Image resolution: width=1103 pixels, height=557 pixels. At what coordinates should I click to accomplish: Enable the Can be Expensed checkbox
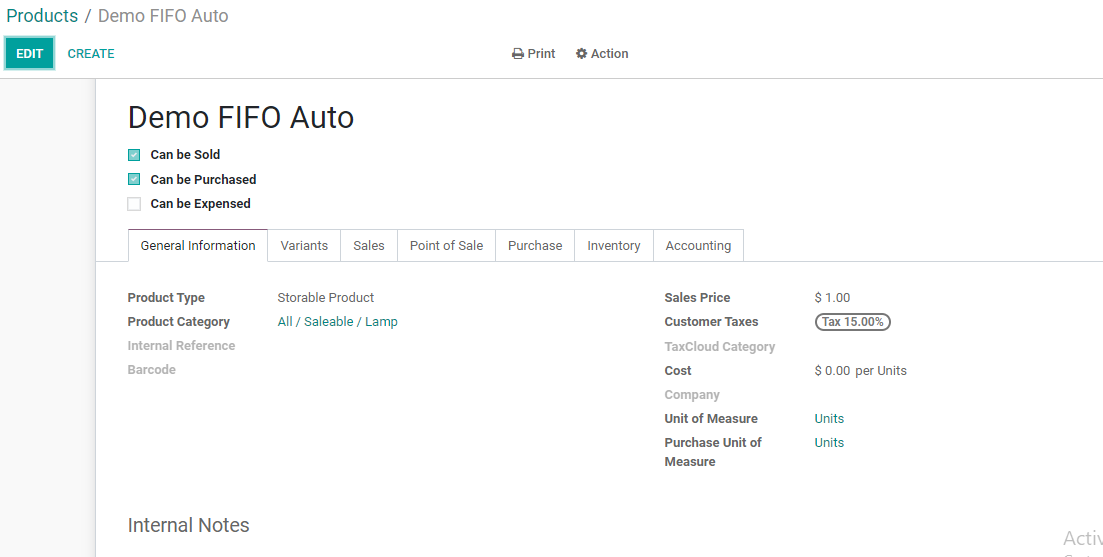134,204
